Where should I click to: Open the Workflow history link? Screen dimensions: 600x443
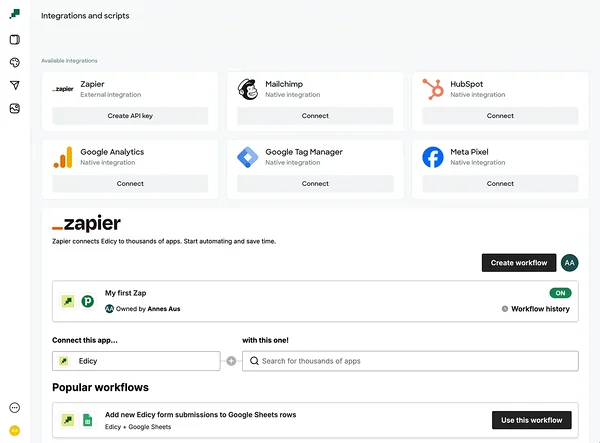tap(540, 309)
